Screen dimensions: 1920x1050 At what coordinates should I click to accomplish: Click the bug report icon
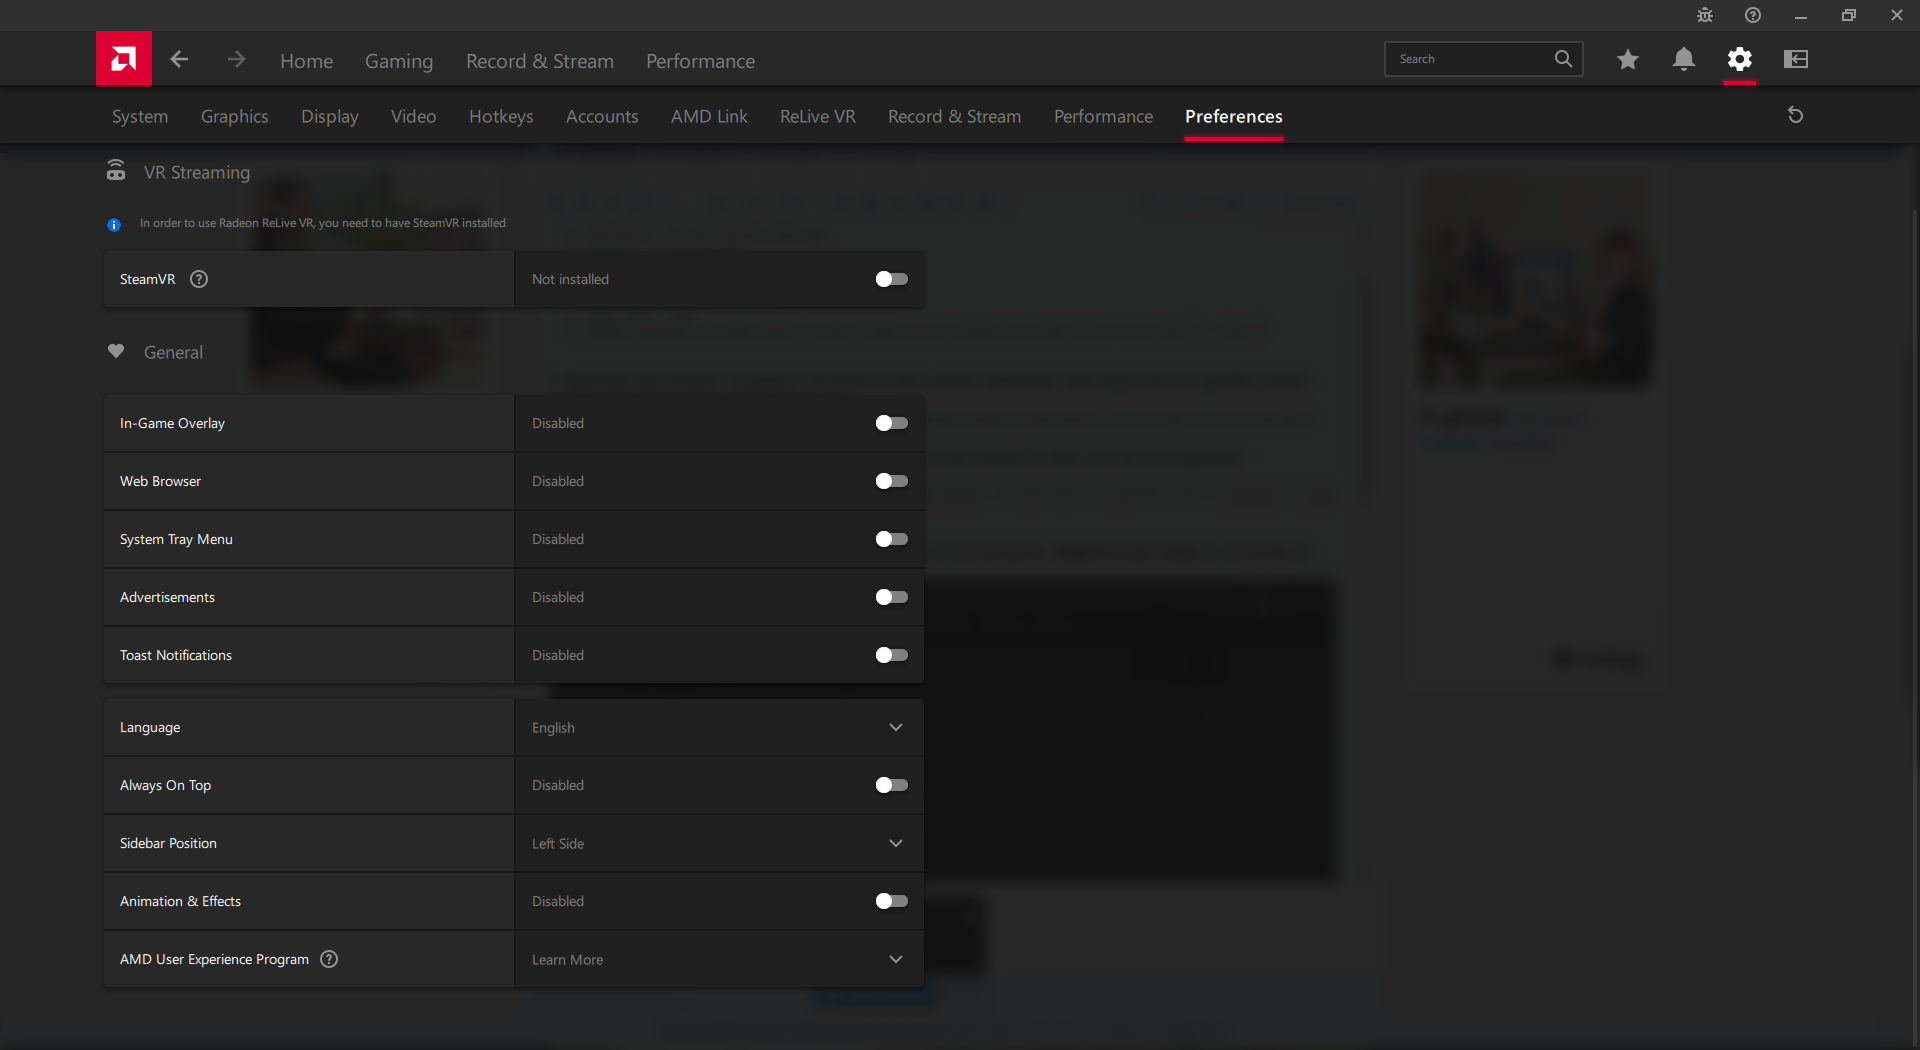coord(1705,15)
